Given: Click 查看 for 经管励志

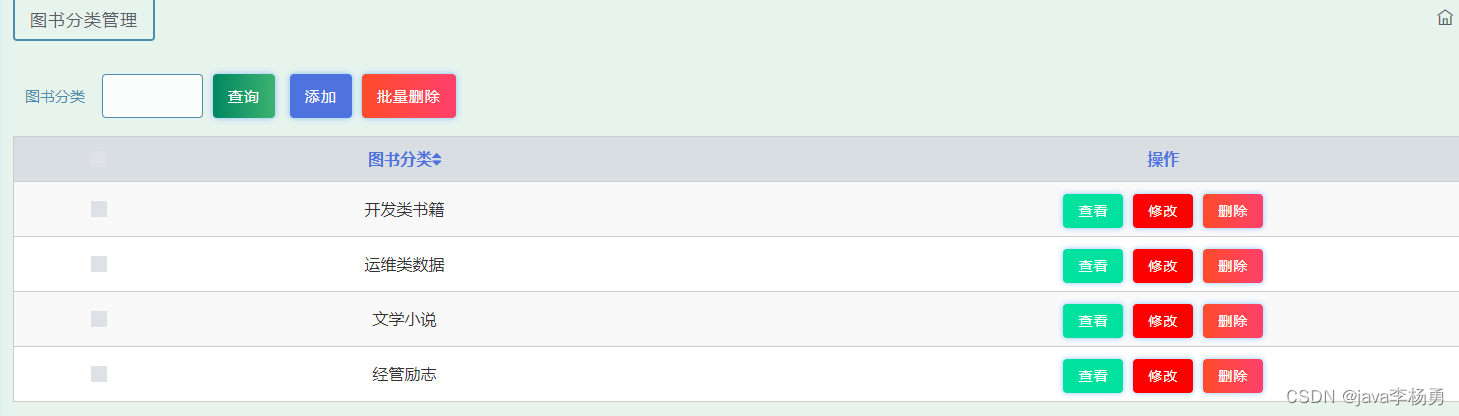Looking at the screenshot, I should pos(1092,376).
